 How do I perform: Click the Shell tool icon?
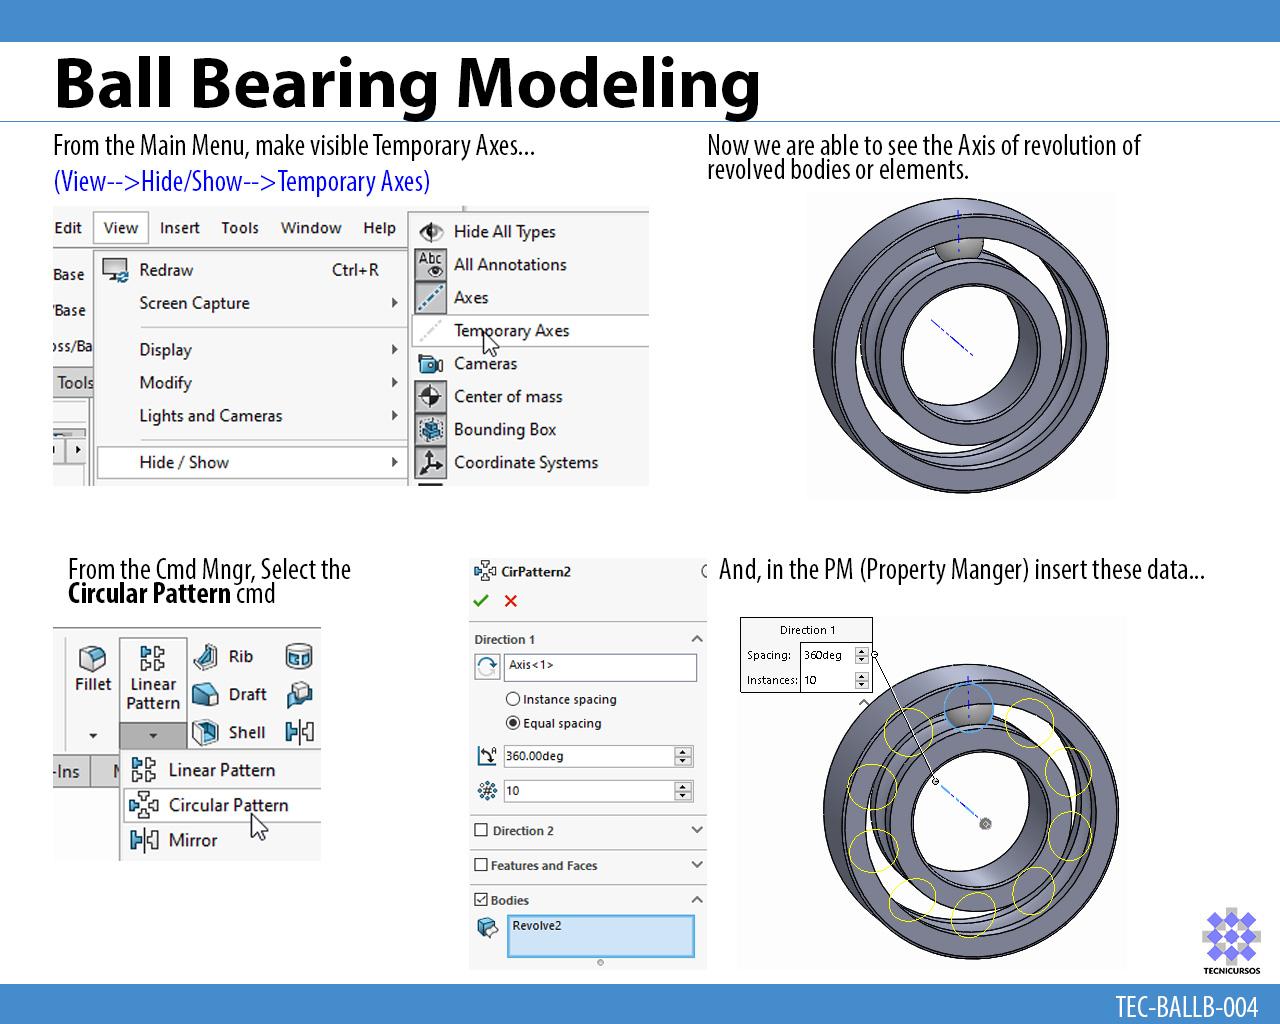[205, 732]
